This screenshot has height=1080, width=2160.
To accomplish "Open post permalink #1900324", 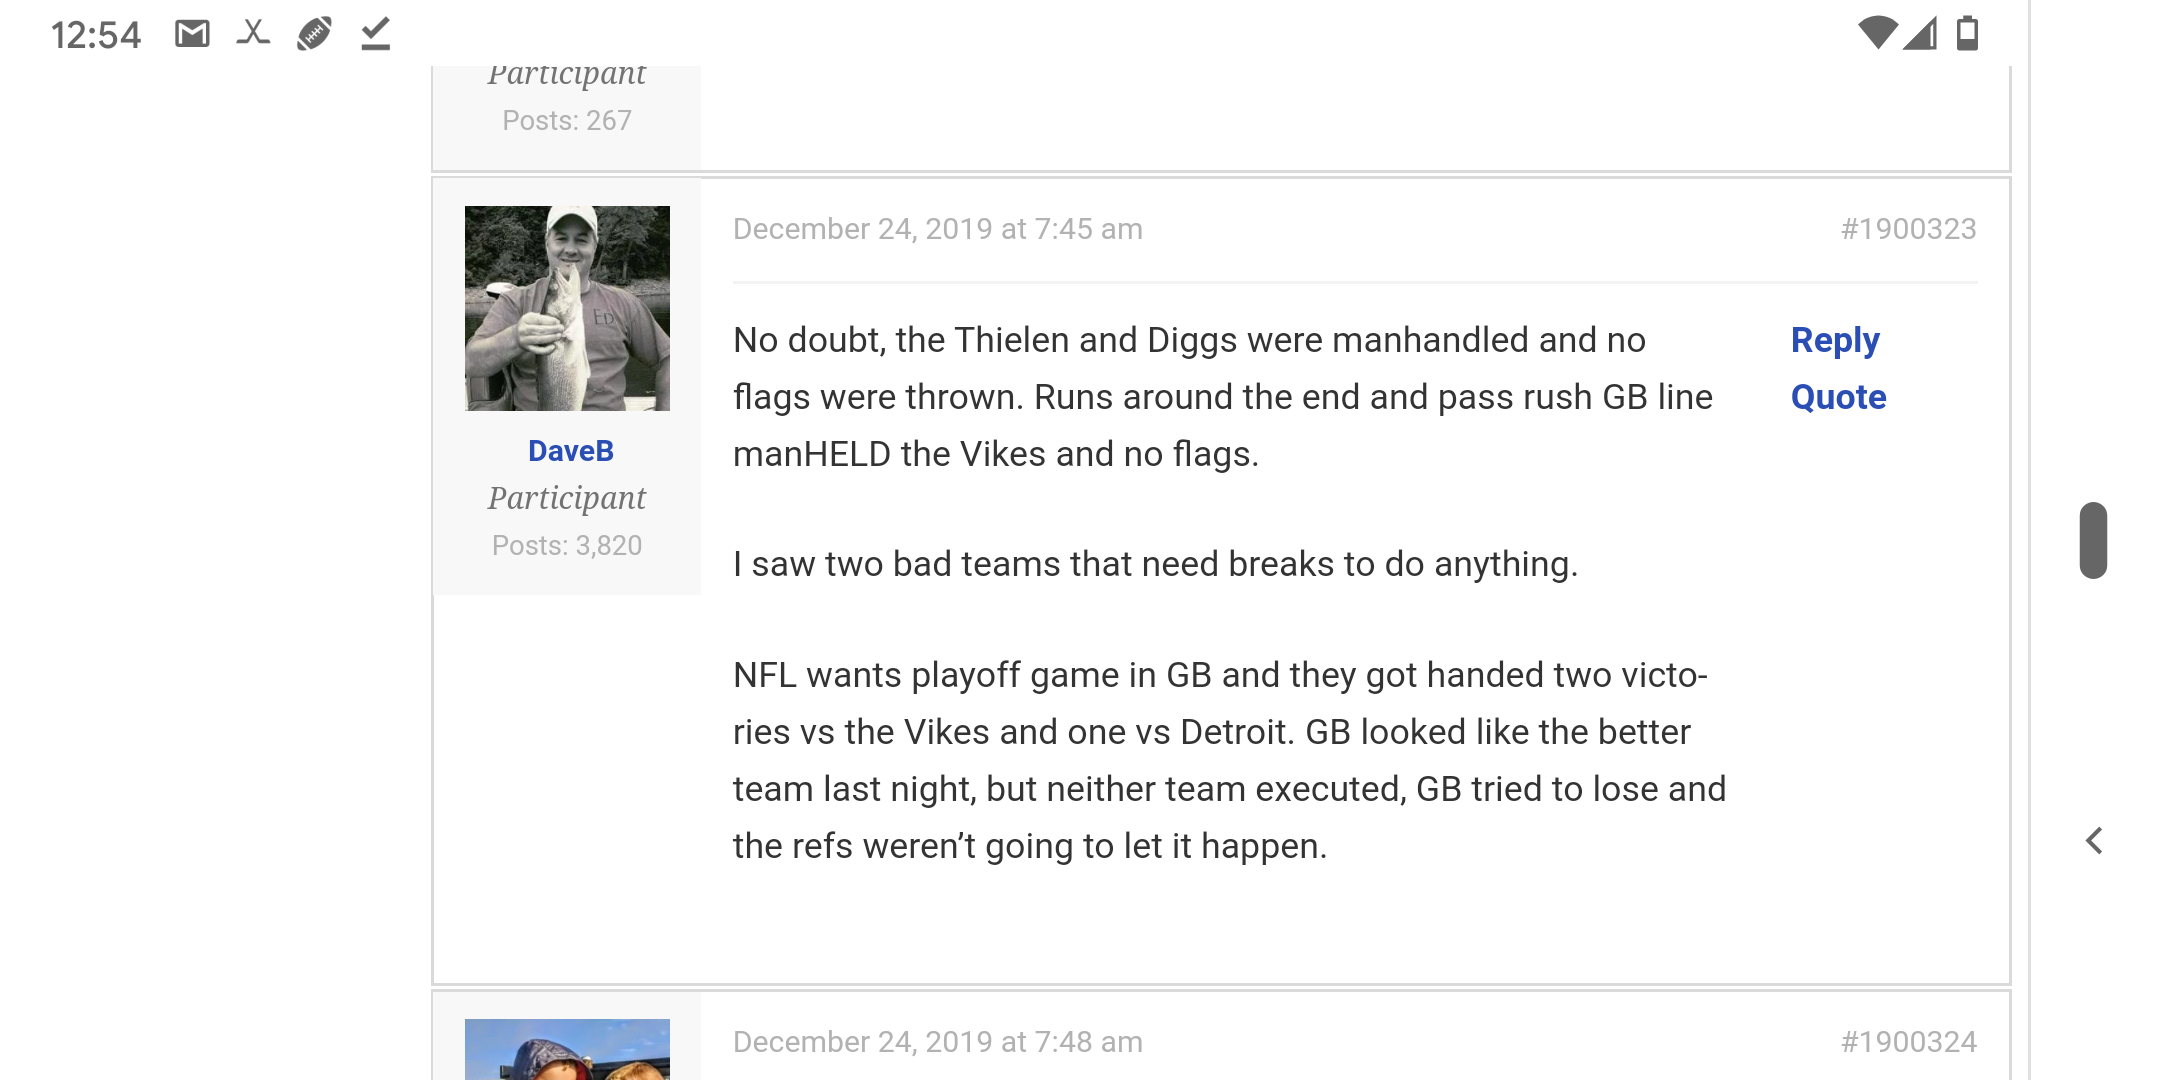I will click(x=1908, y=1042).
